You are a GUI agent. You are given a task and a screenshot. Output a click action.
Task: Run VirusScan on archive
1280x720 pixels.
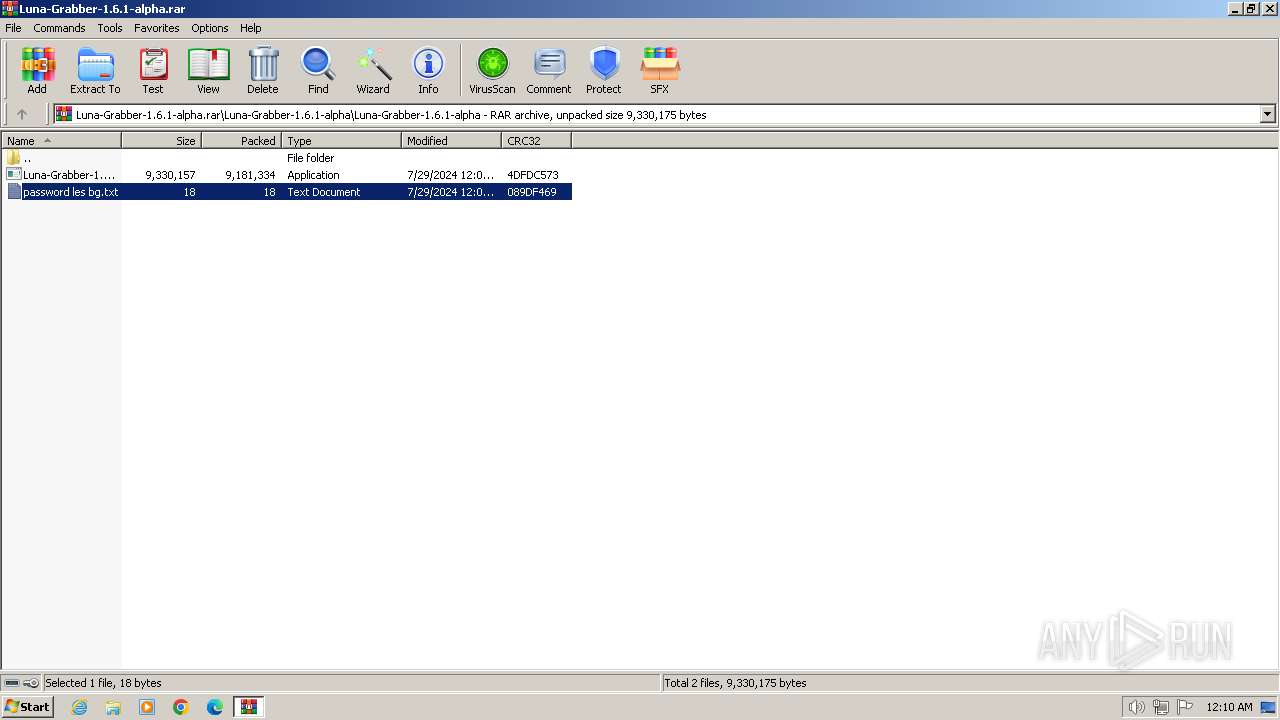[x=492, y=70]
